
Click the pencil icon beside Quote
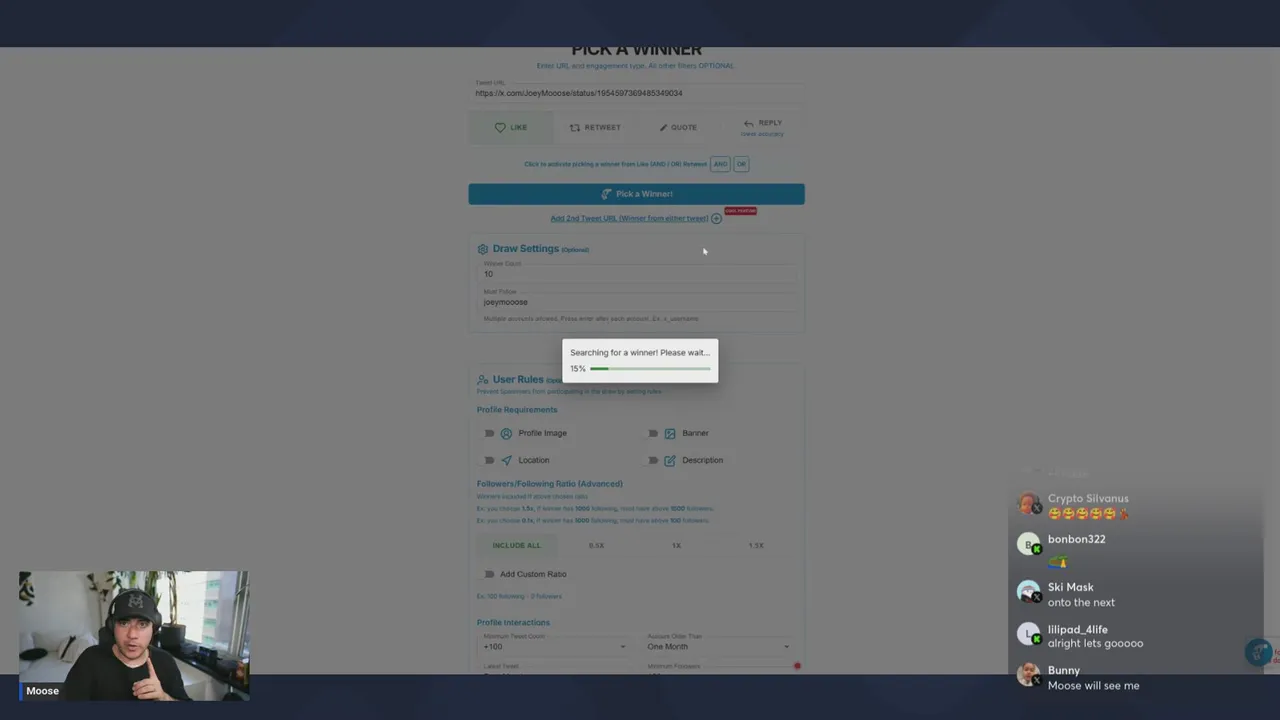coord(663,127)
